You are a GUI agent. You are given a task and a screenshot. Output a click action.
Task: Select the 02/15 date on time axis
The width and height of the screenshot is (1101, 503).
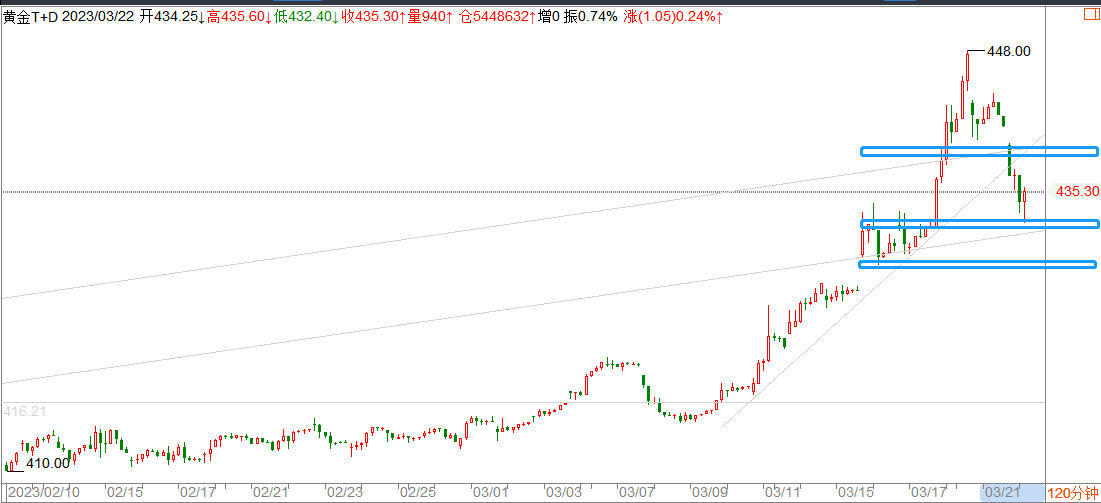pyautogui.click(x=124, y=490)
